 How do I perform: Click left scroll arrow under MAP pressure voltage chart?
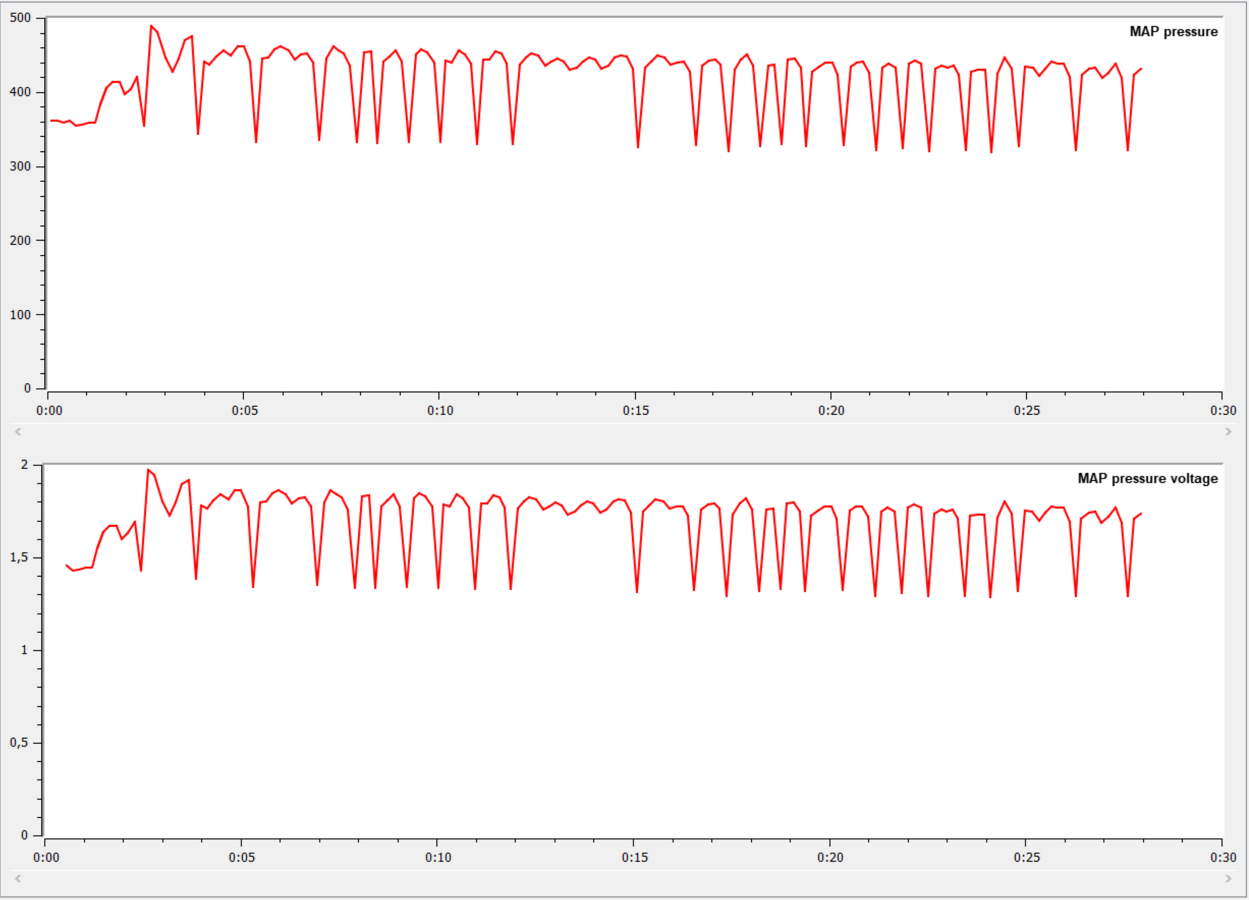pos(17,878)
